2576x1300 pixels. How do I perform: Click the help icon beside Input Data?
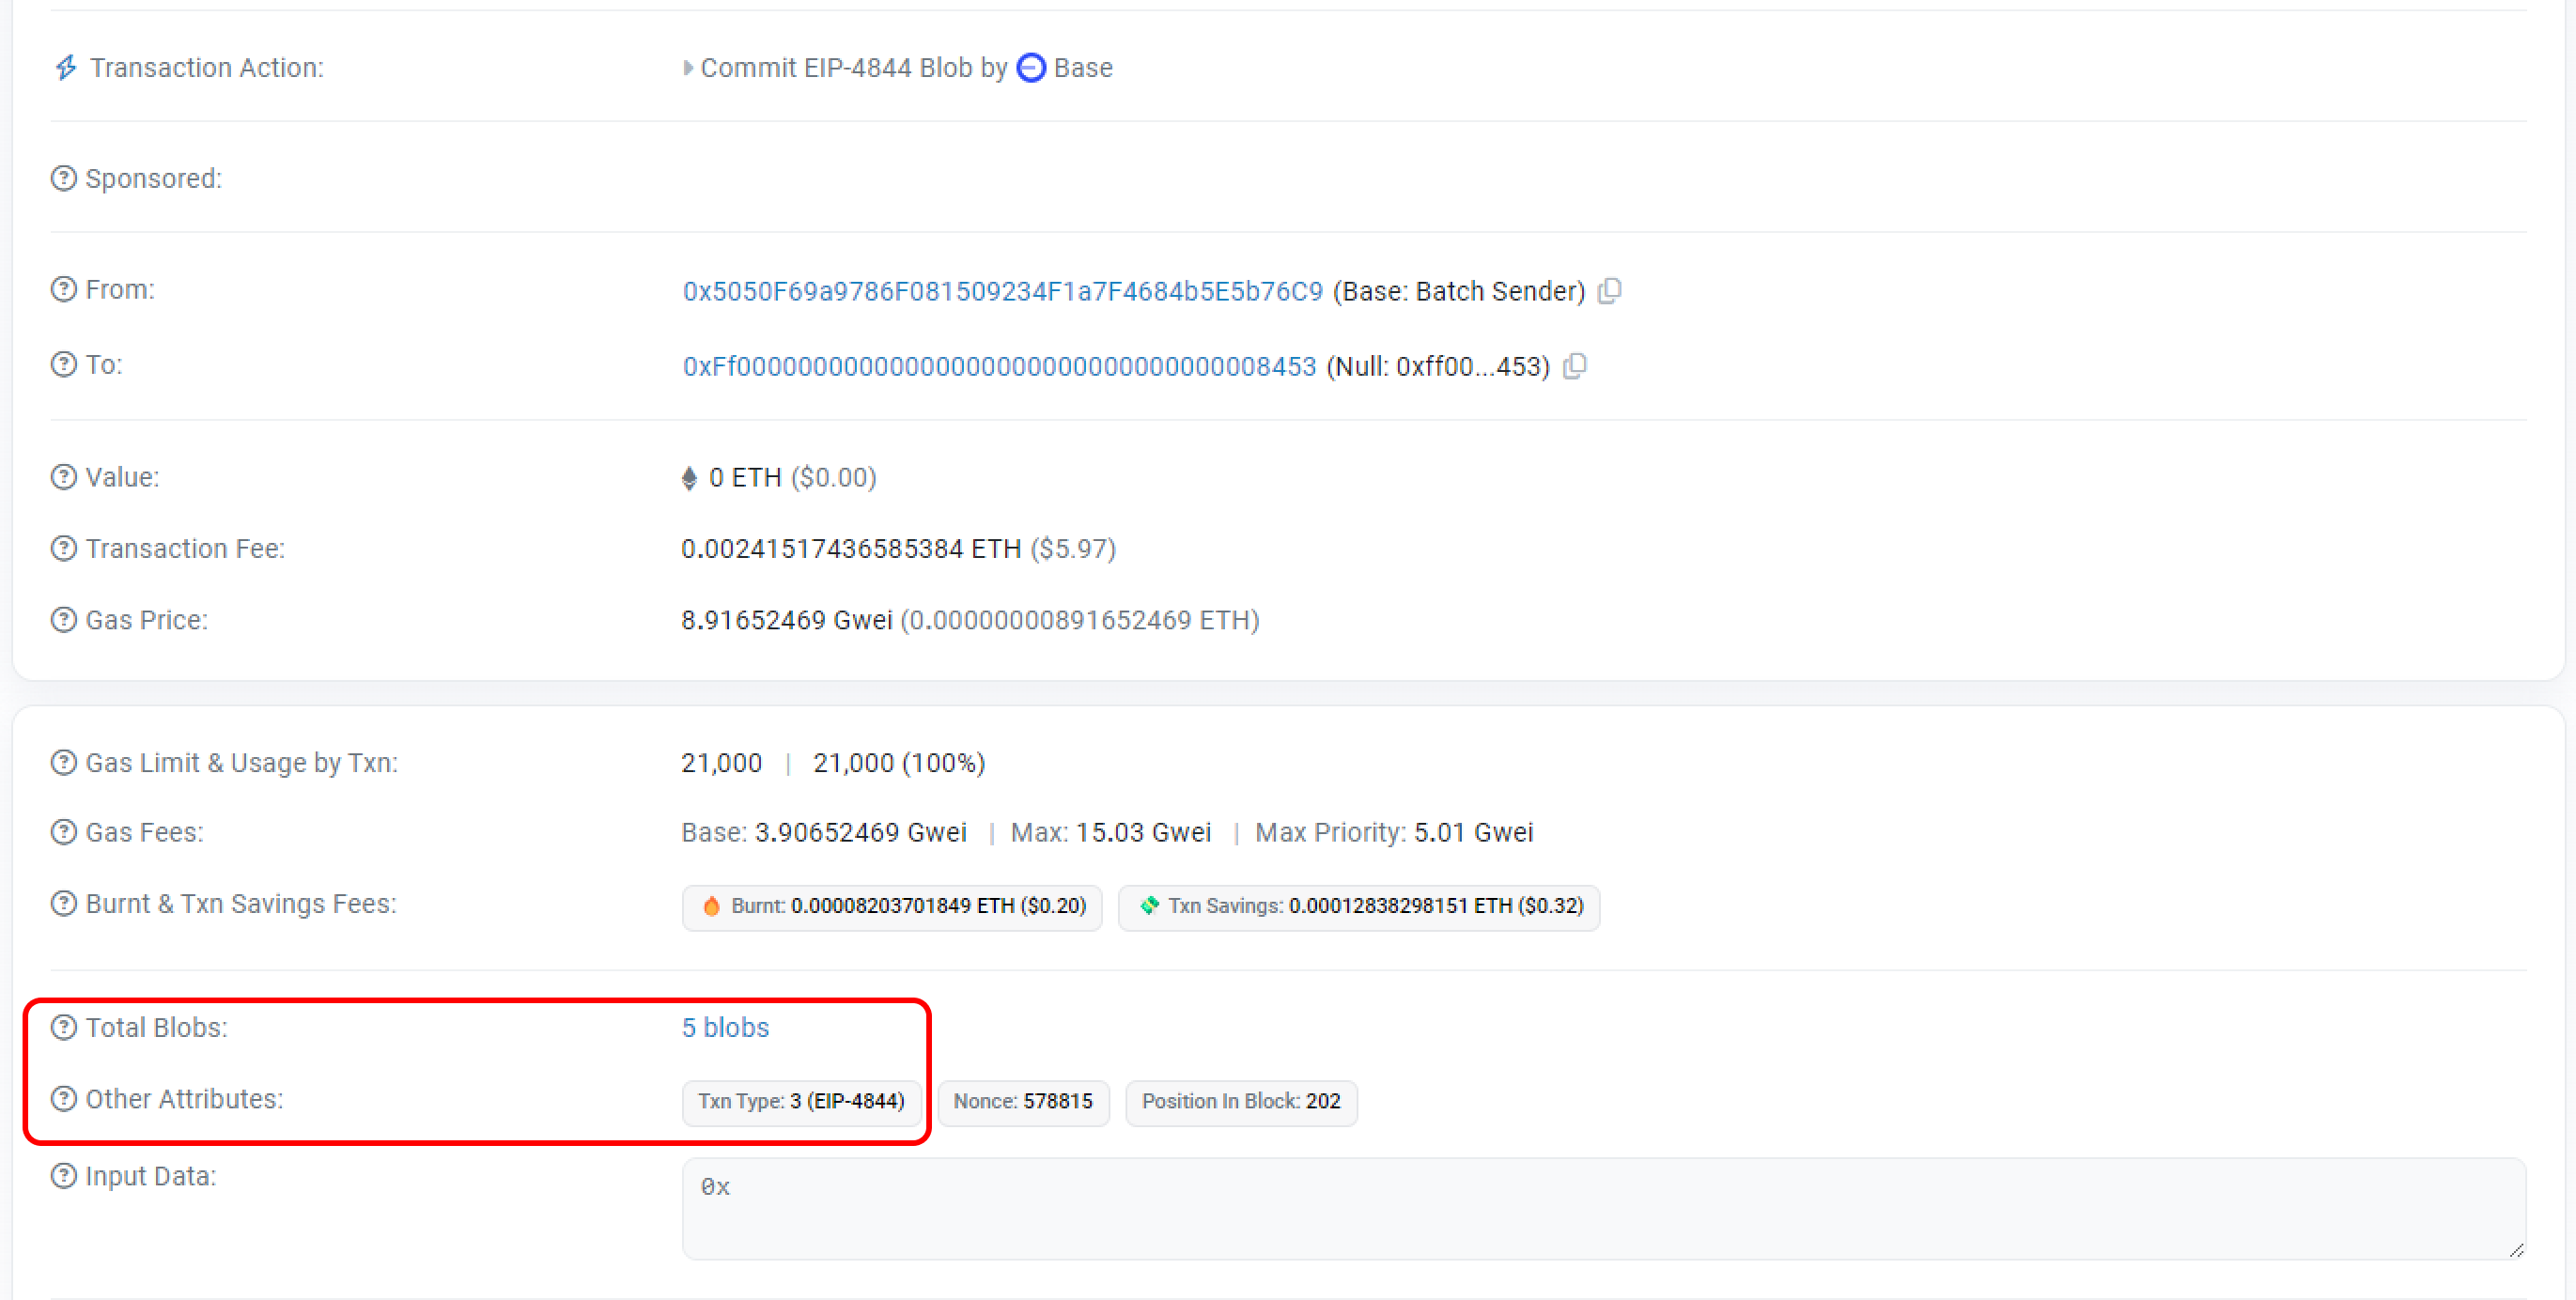point(64,1176)
